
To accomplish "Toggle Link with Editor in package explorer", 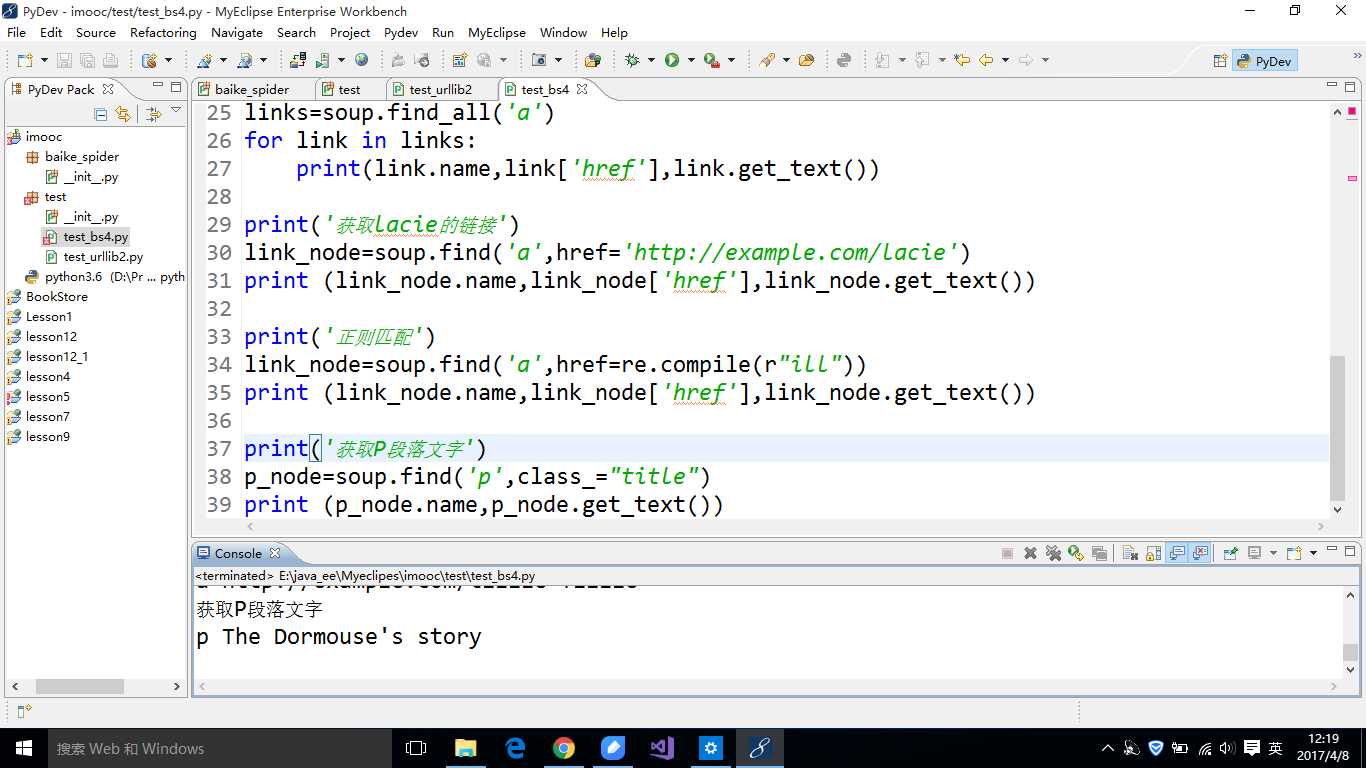I will point(122,114).
